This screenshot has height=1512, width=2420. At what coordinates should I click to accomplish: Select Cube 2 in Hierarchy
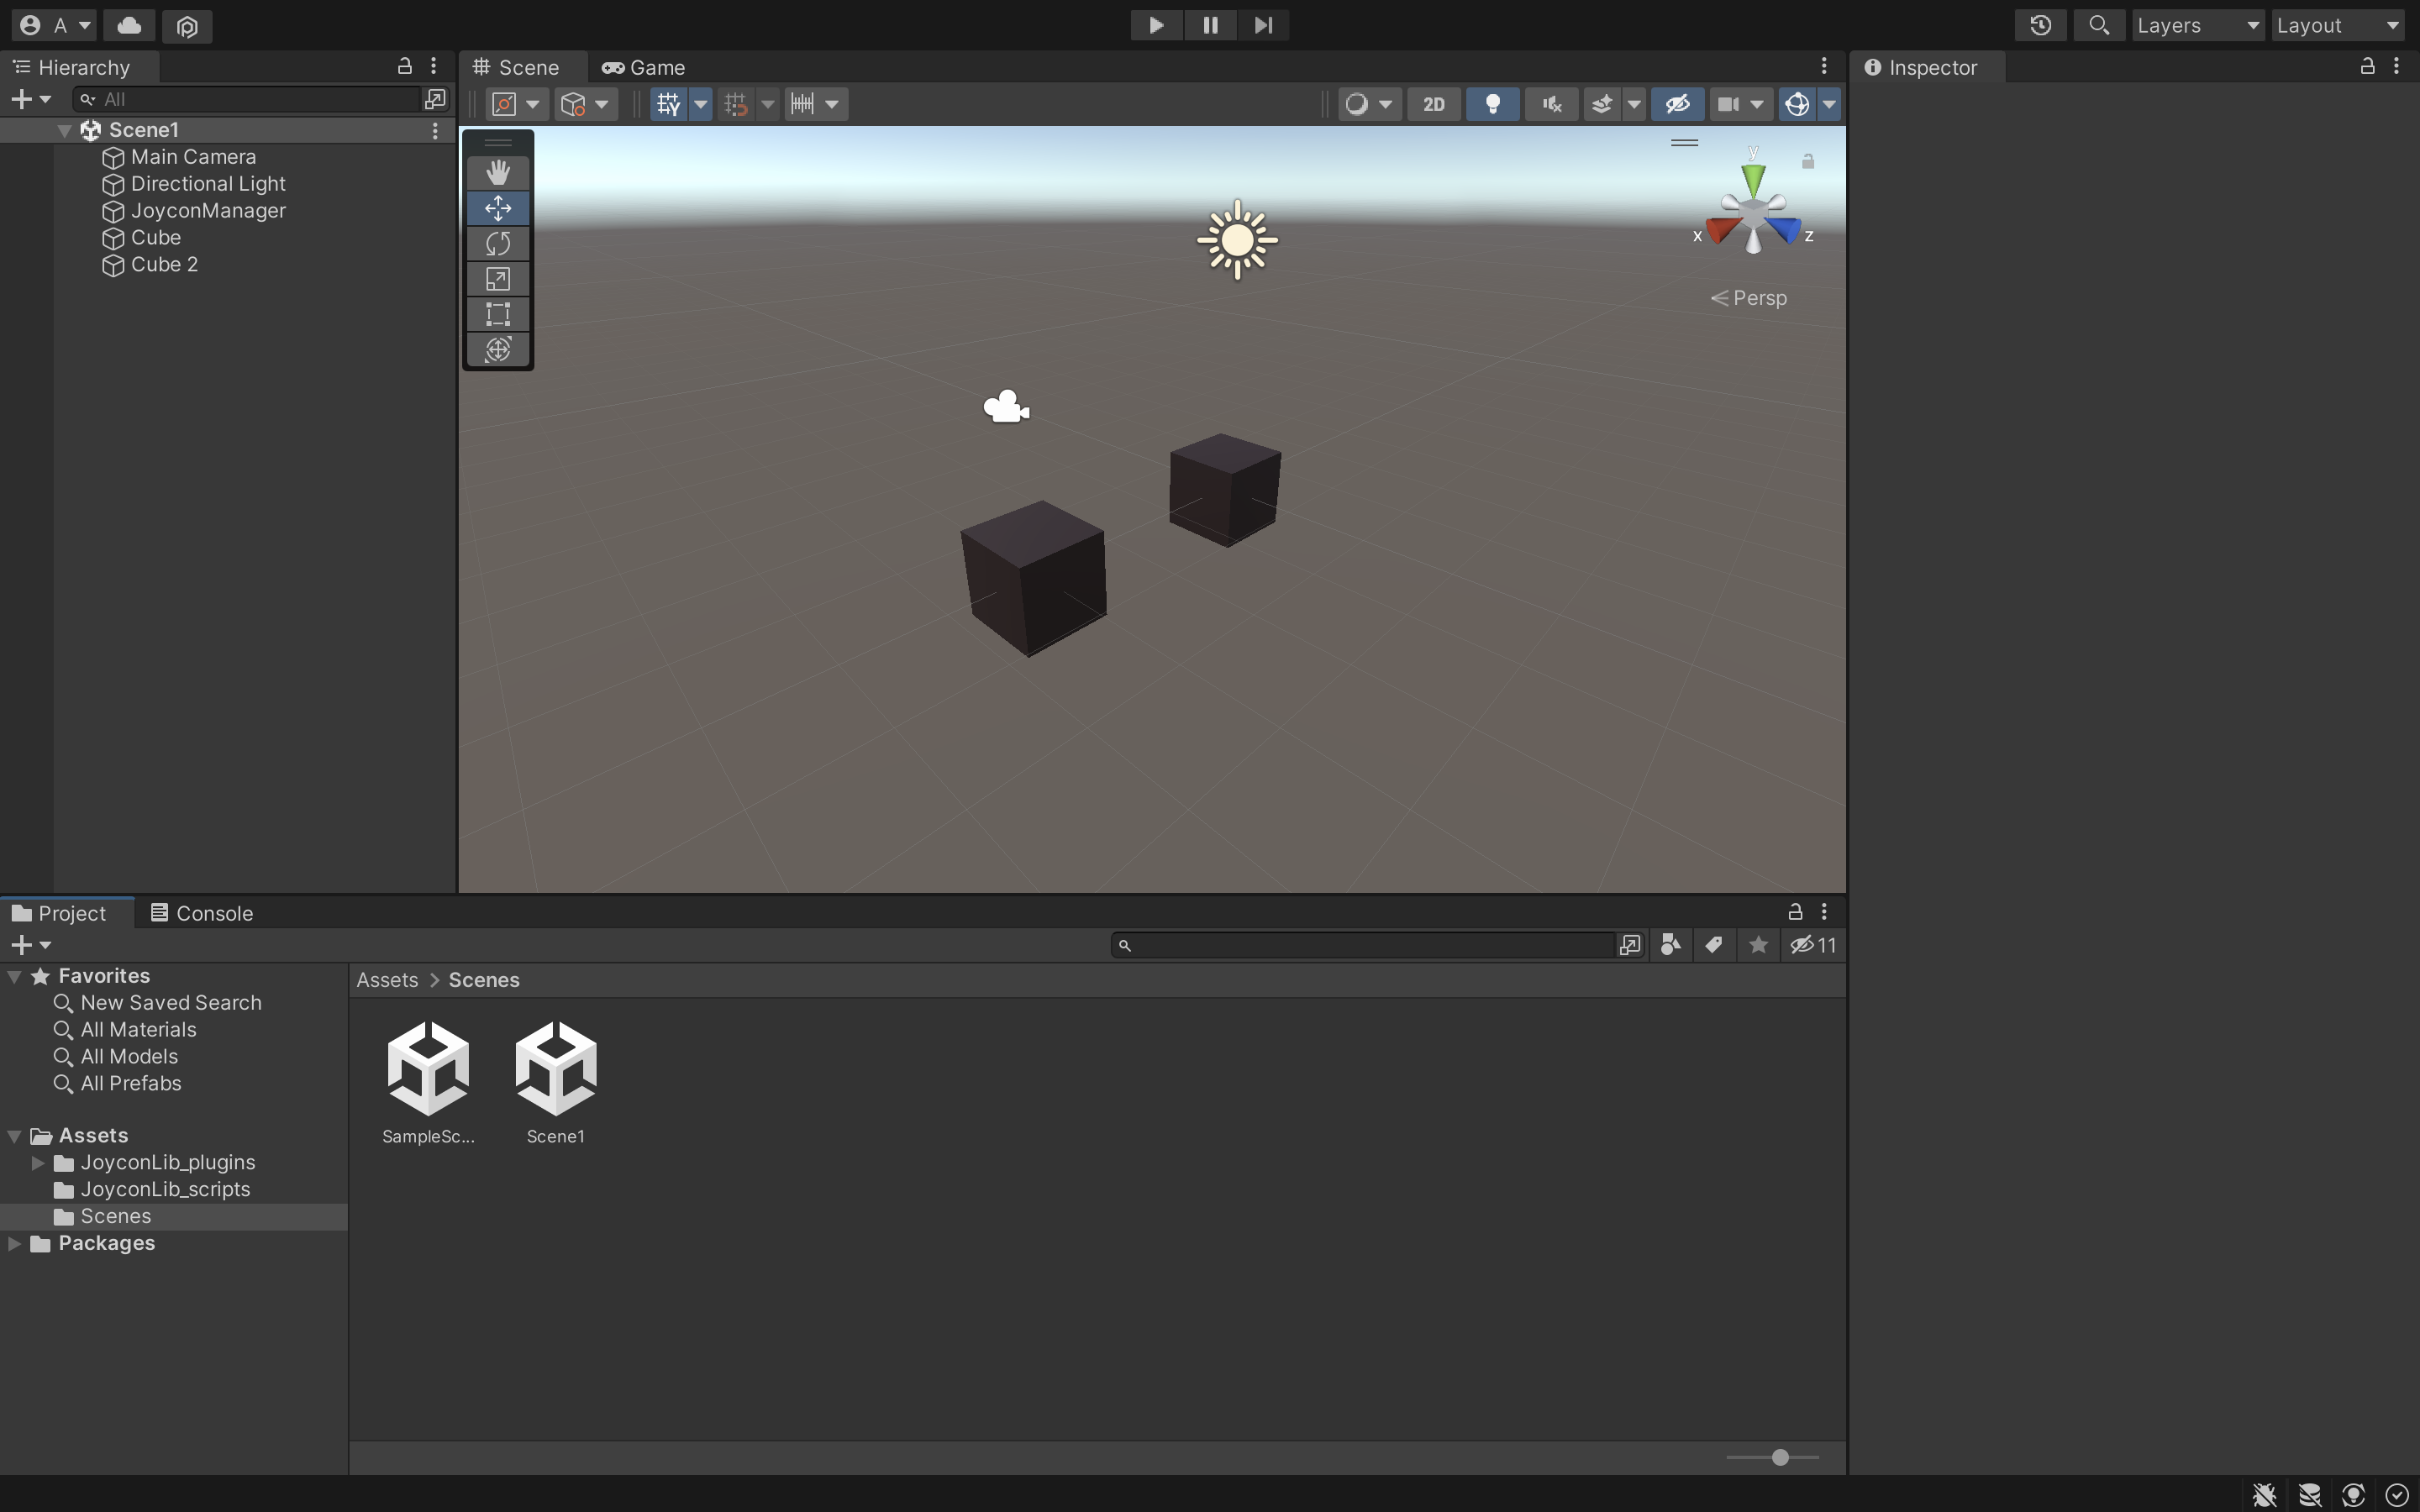pyautogui.click(x=164, y=265)
